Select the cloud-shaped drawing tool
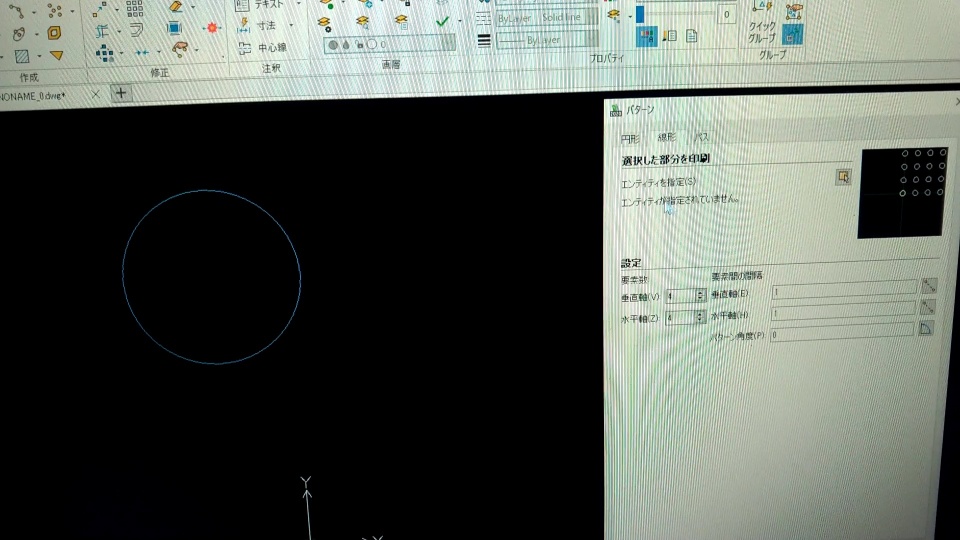Image resolution: width=960 pixels, height=540 pixels. click(20, 34)
